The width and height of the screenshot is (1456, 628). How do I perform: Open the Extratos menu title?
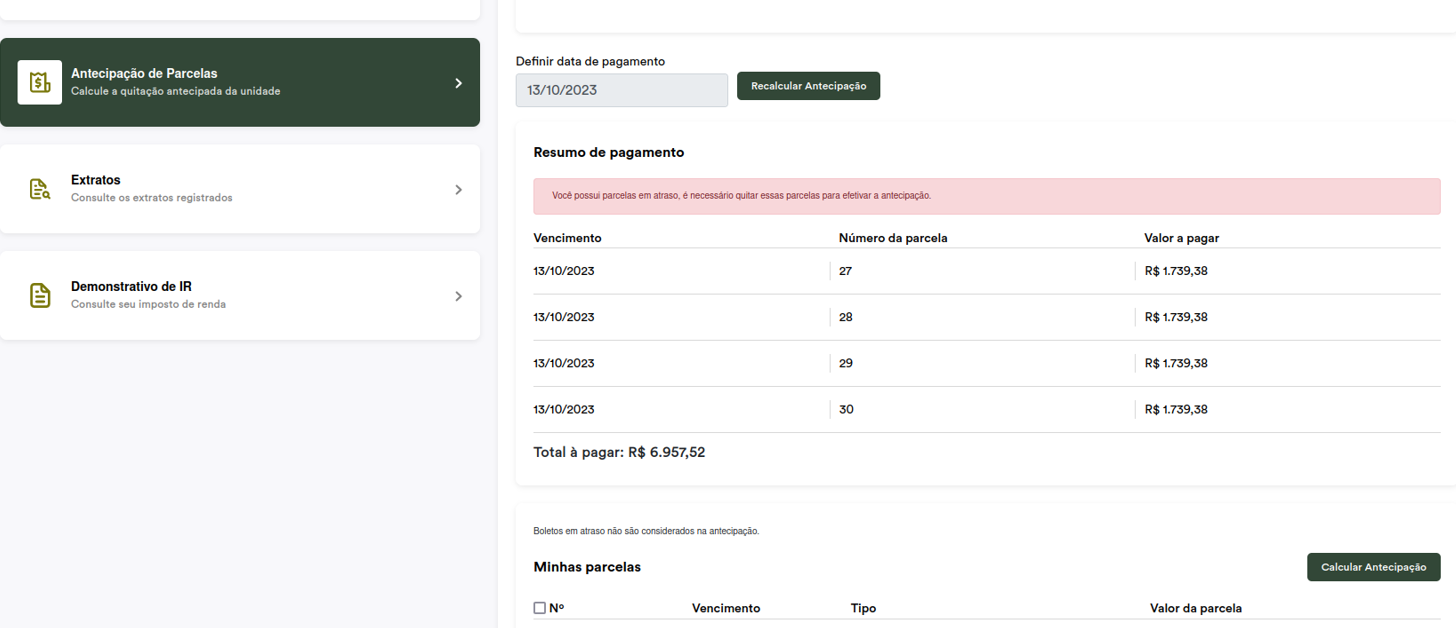96,180
